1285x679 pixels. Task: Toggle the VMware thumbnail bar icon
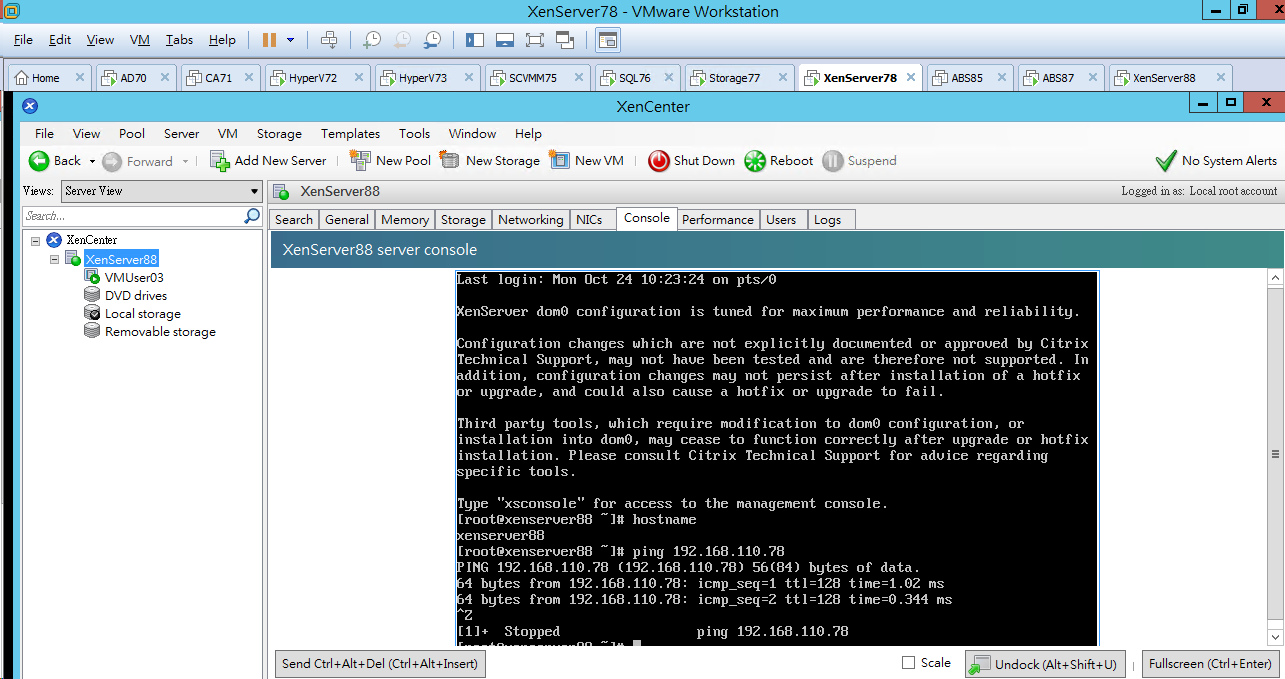[x=505, y=40]
